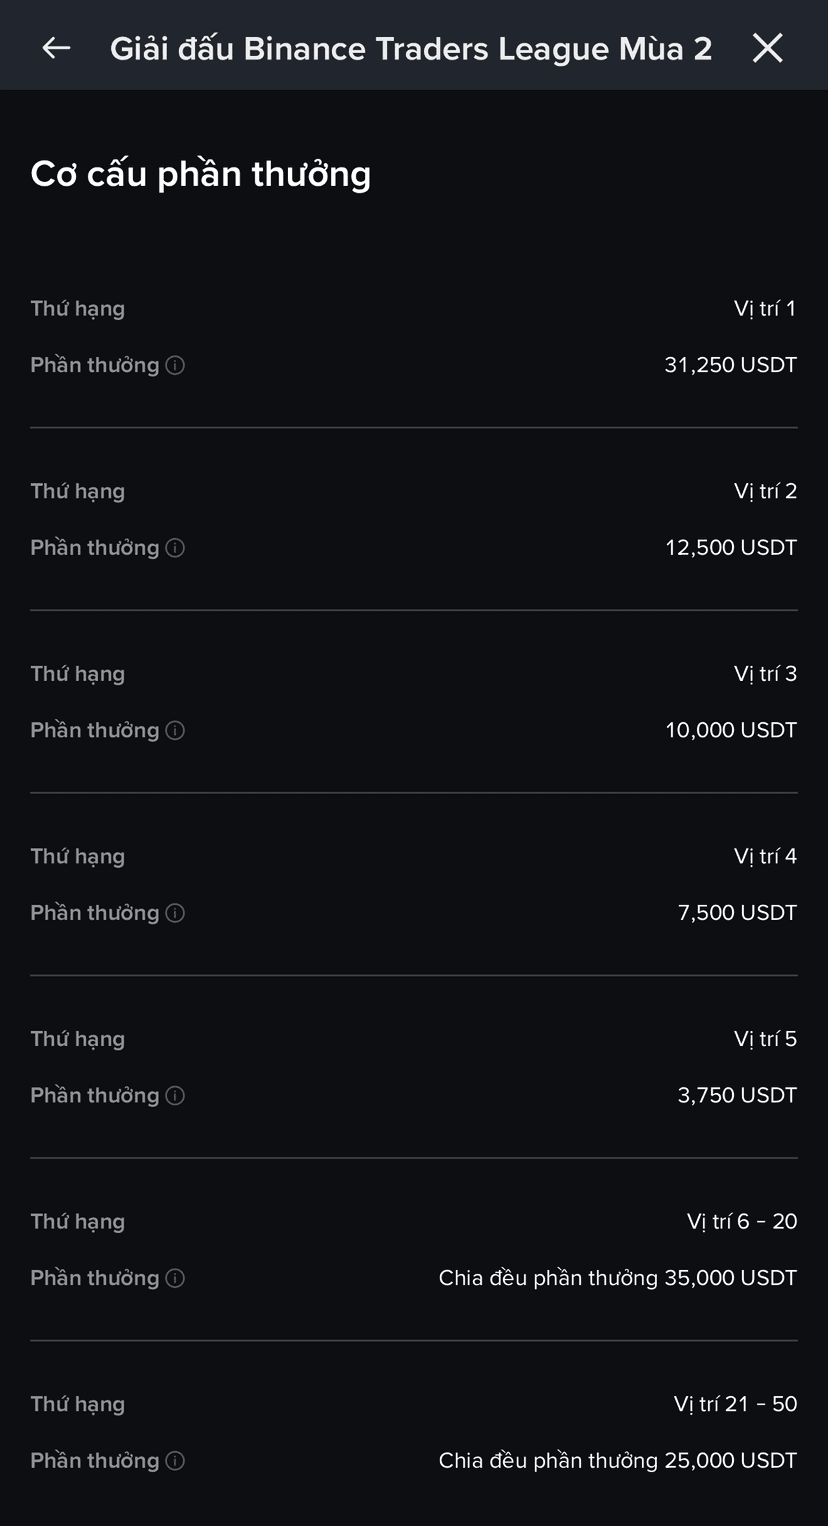Select the 31,250 USDT reward amount
The height and width of the screenshot is (1526, 828).
click(x=730, y=365)
